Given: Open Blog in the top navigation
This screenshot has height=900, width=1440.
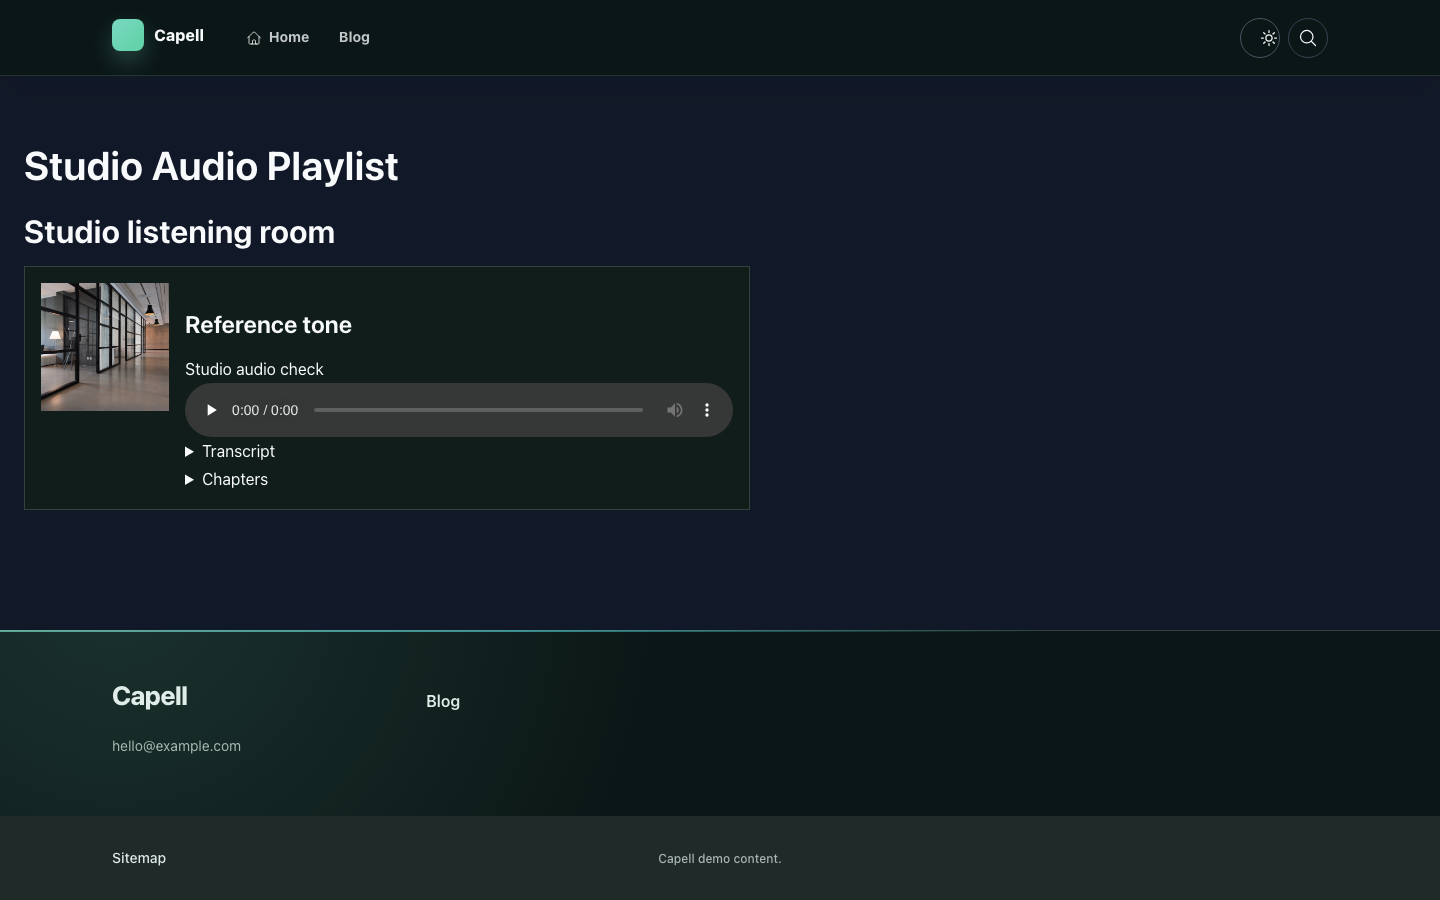Looking at the screenshot, I should click(x=354, y=37).
